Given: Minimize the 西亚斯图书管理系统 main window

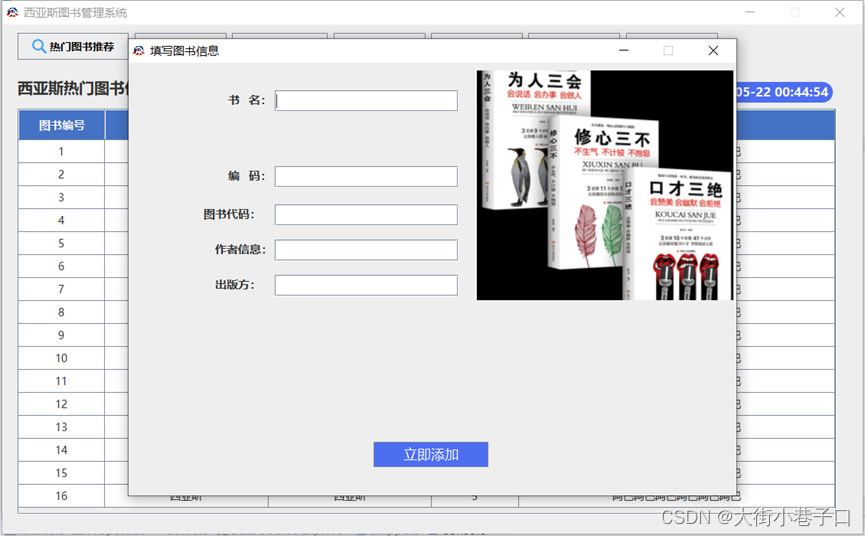Looking at the screenshot, I should [750, 12].
